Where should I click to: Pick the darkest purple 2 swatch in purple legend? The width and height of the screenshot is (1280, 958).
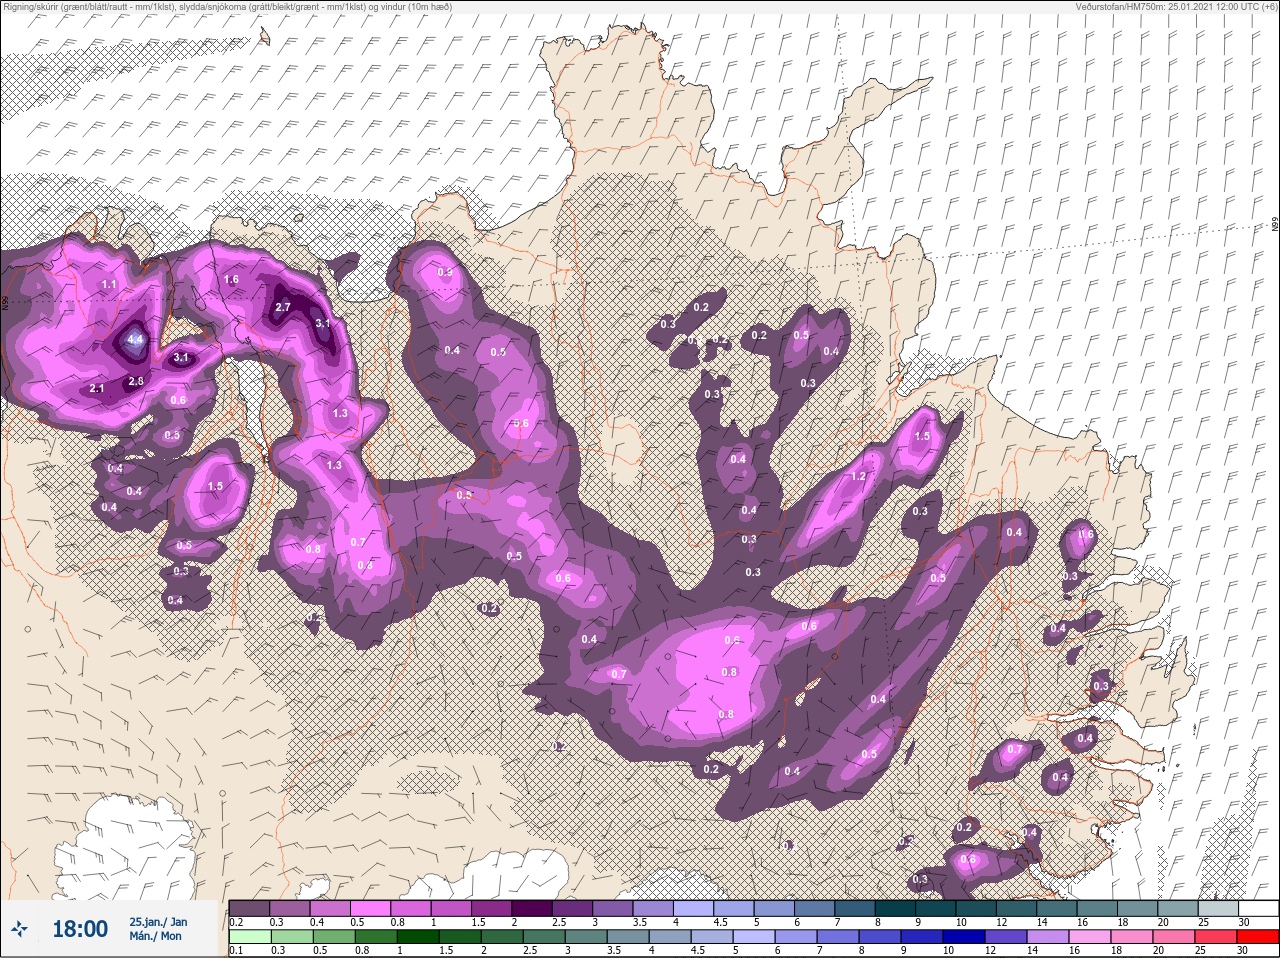pos(532,907)
